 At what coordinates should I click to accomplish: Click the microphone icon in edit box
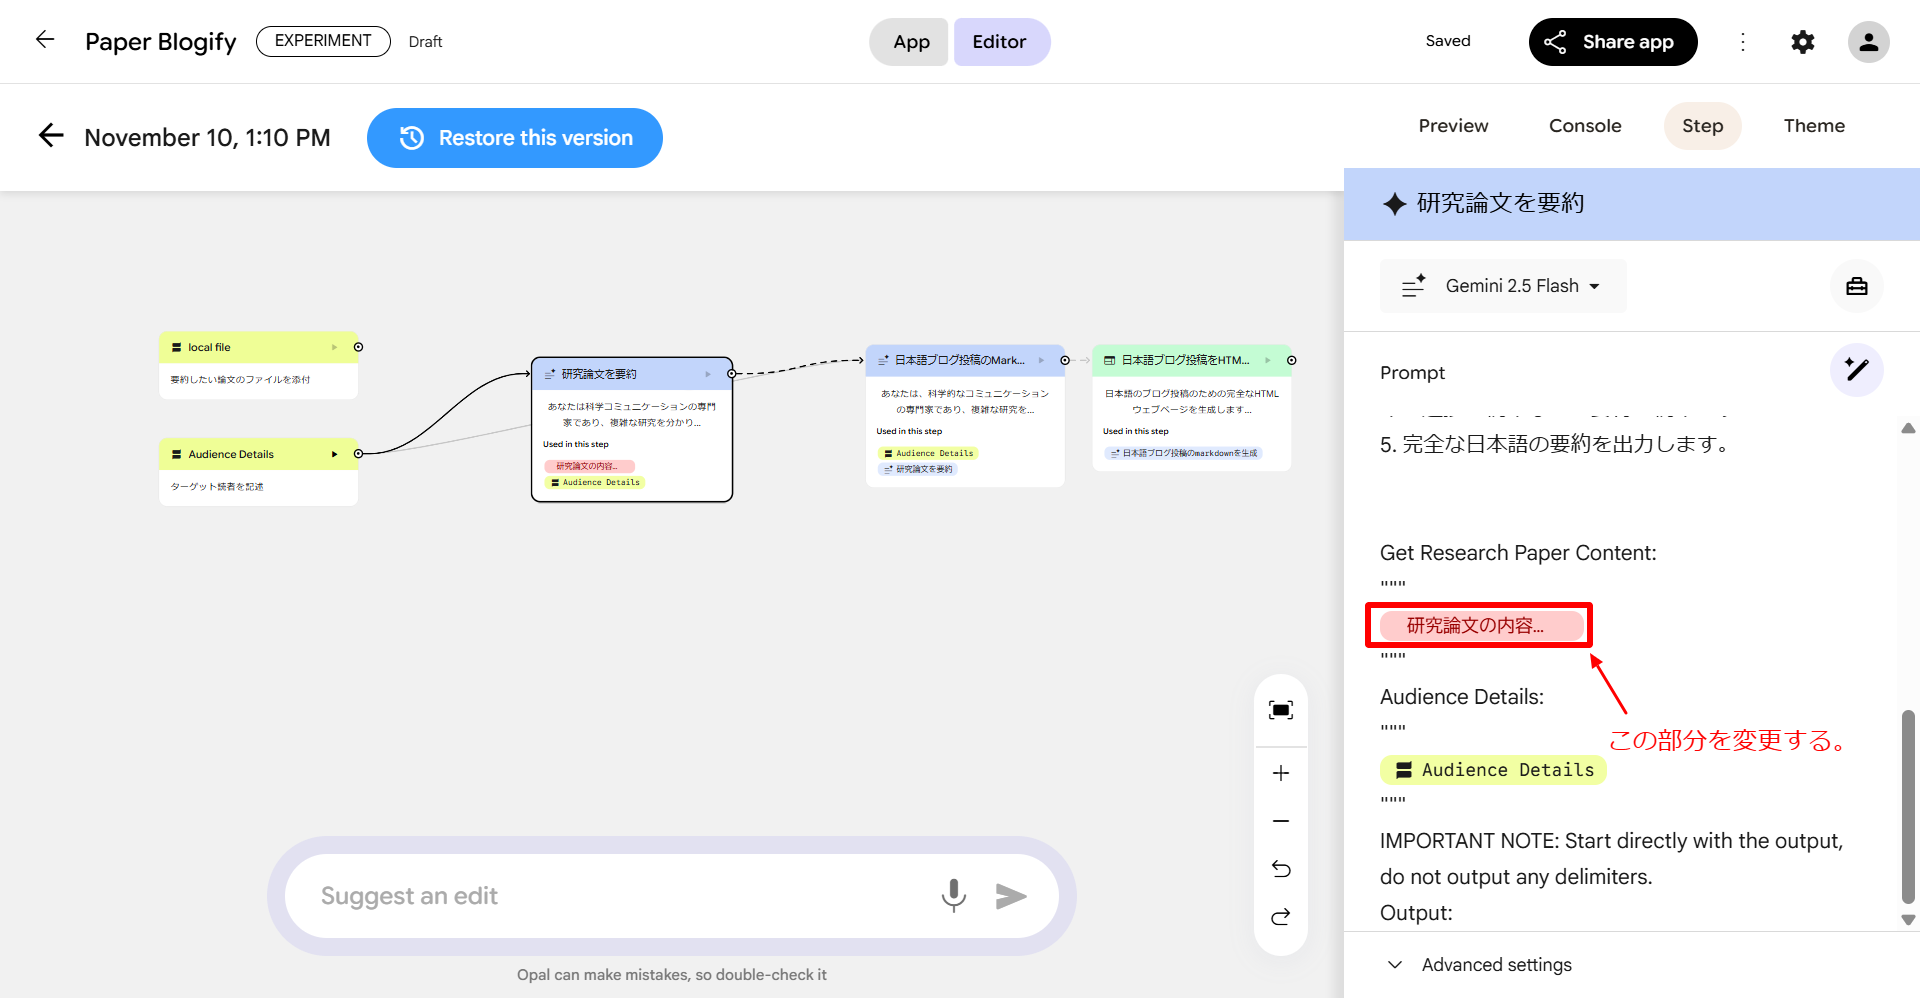(954, 896)
